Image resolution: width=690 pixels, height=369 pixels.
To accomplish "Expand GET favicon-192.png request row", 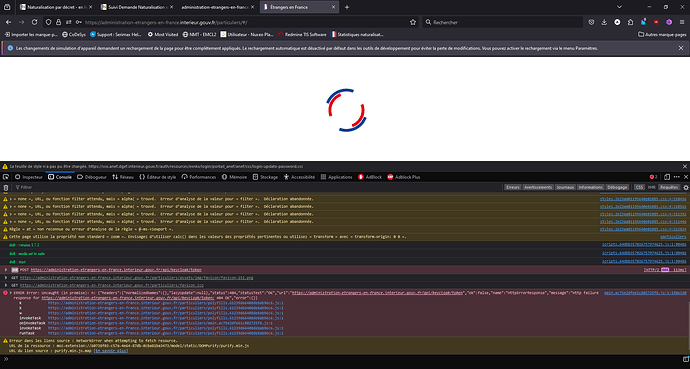I will point(6,278).
